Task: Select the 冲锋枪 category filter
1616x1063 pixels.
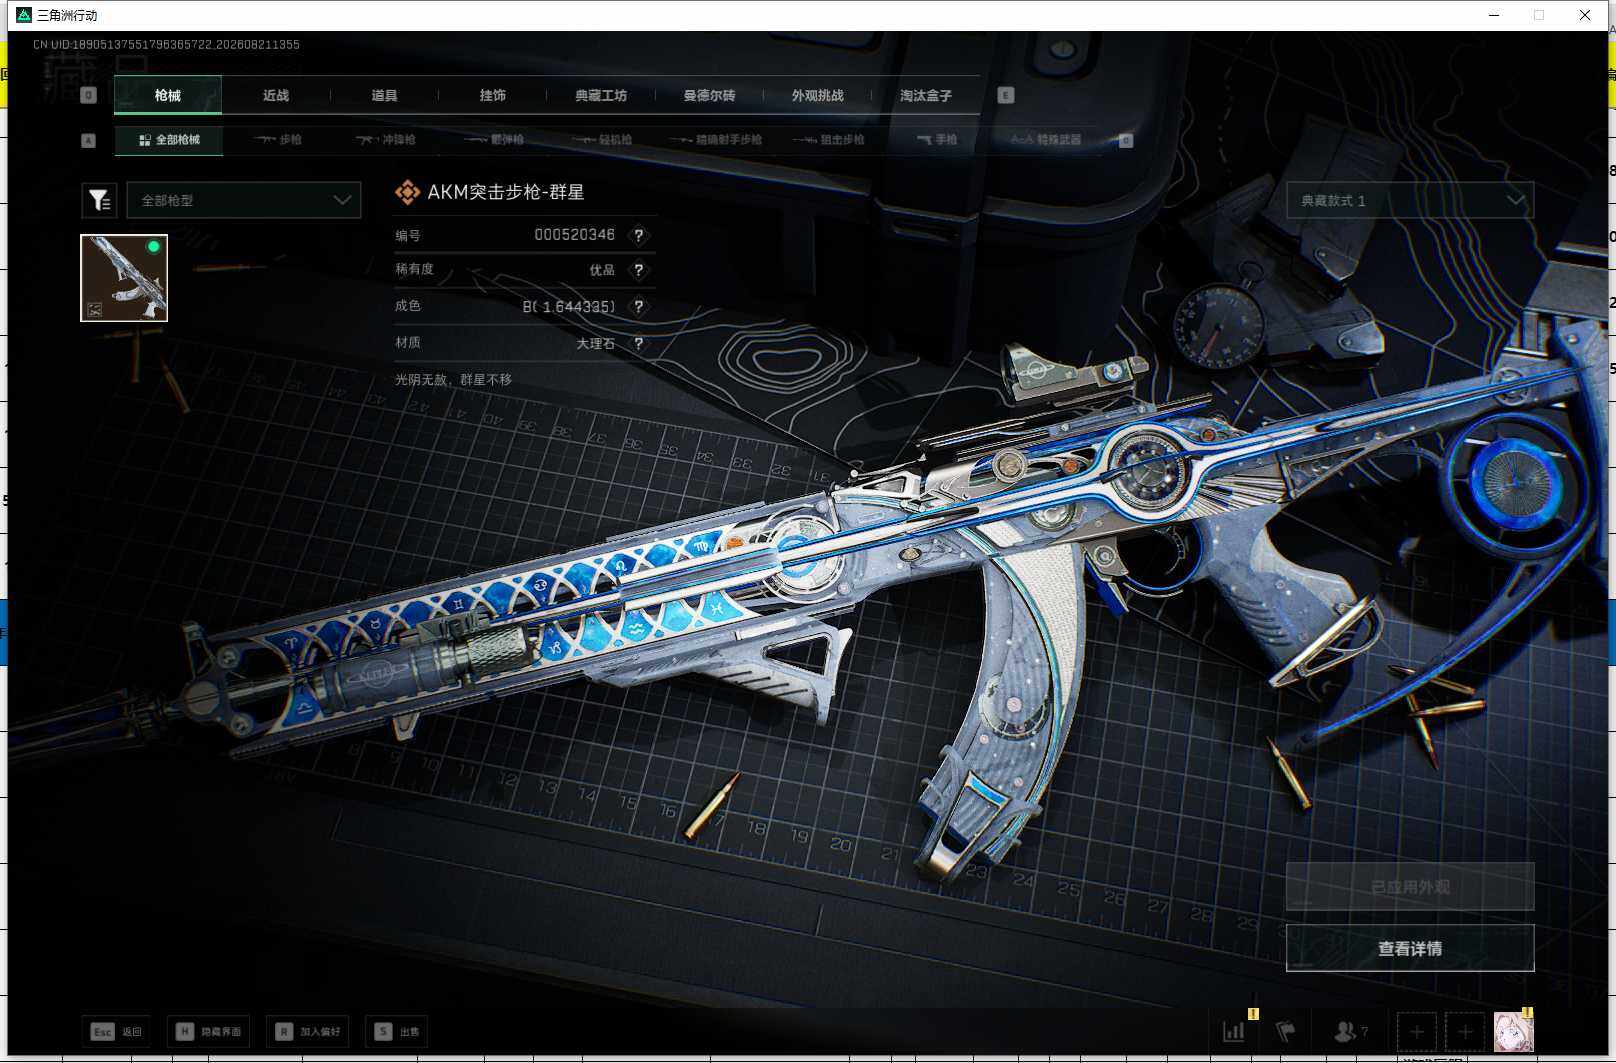Action: click(385, 140)
